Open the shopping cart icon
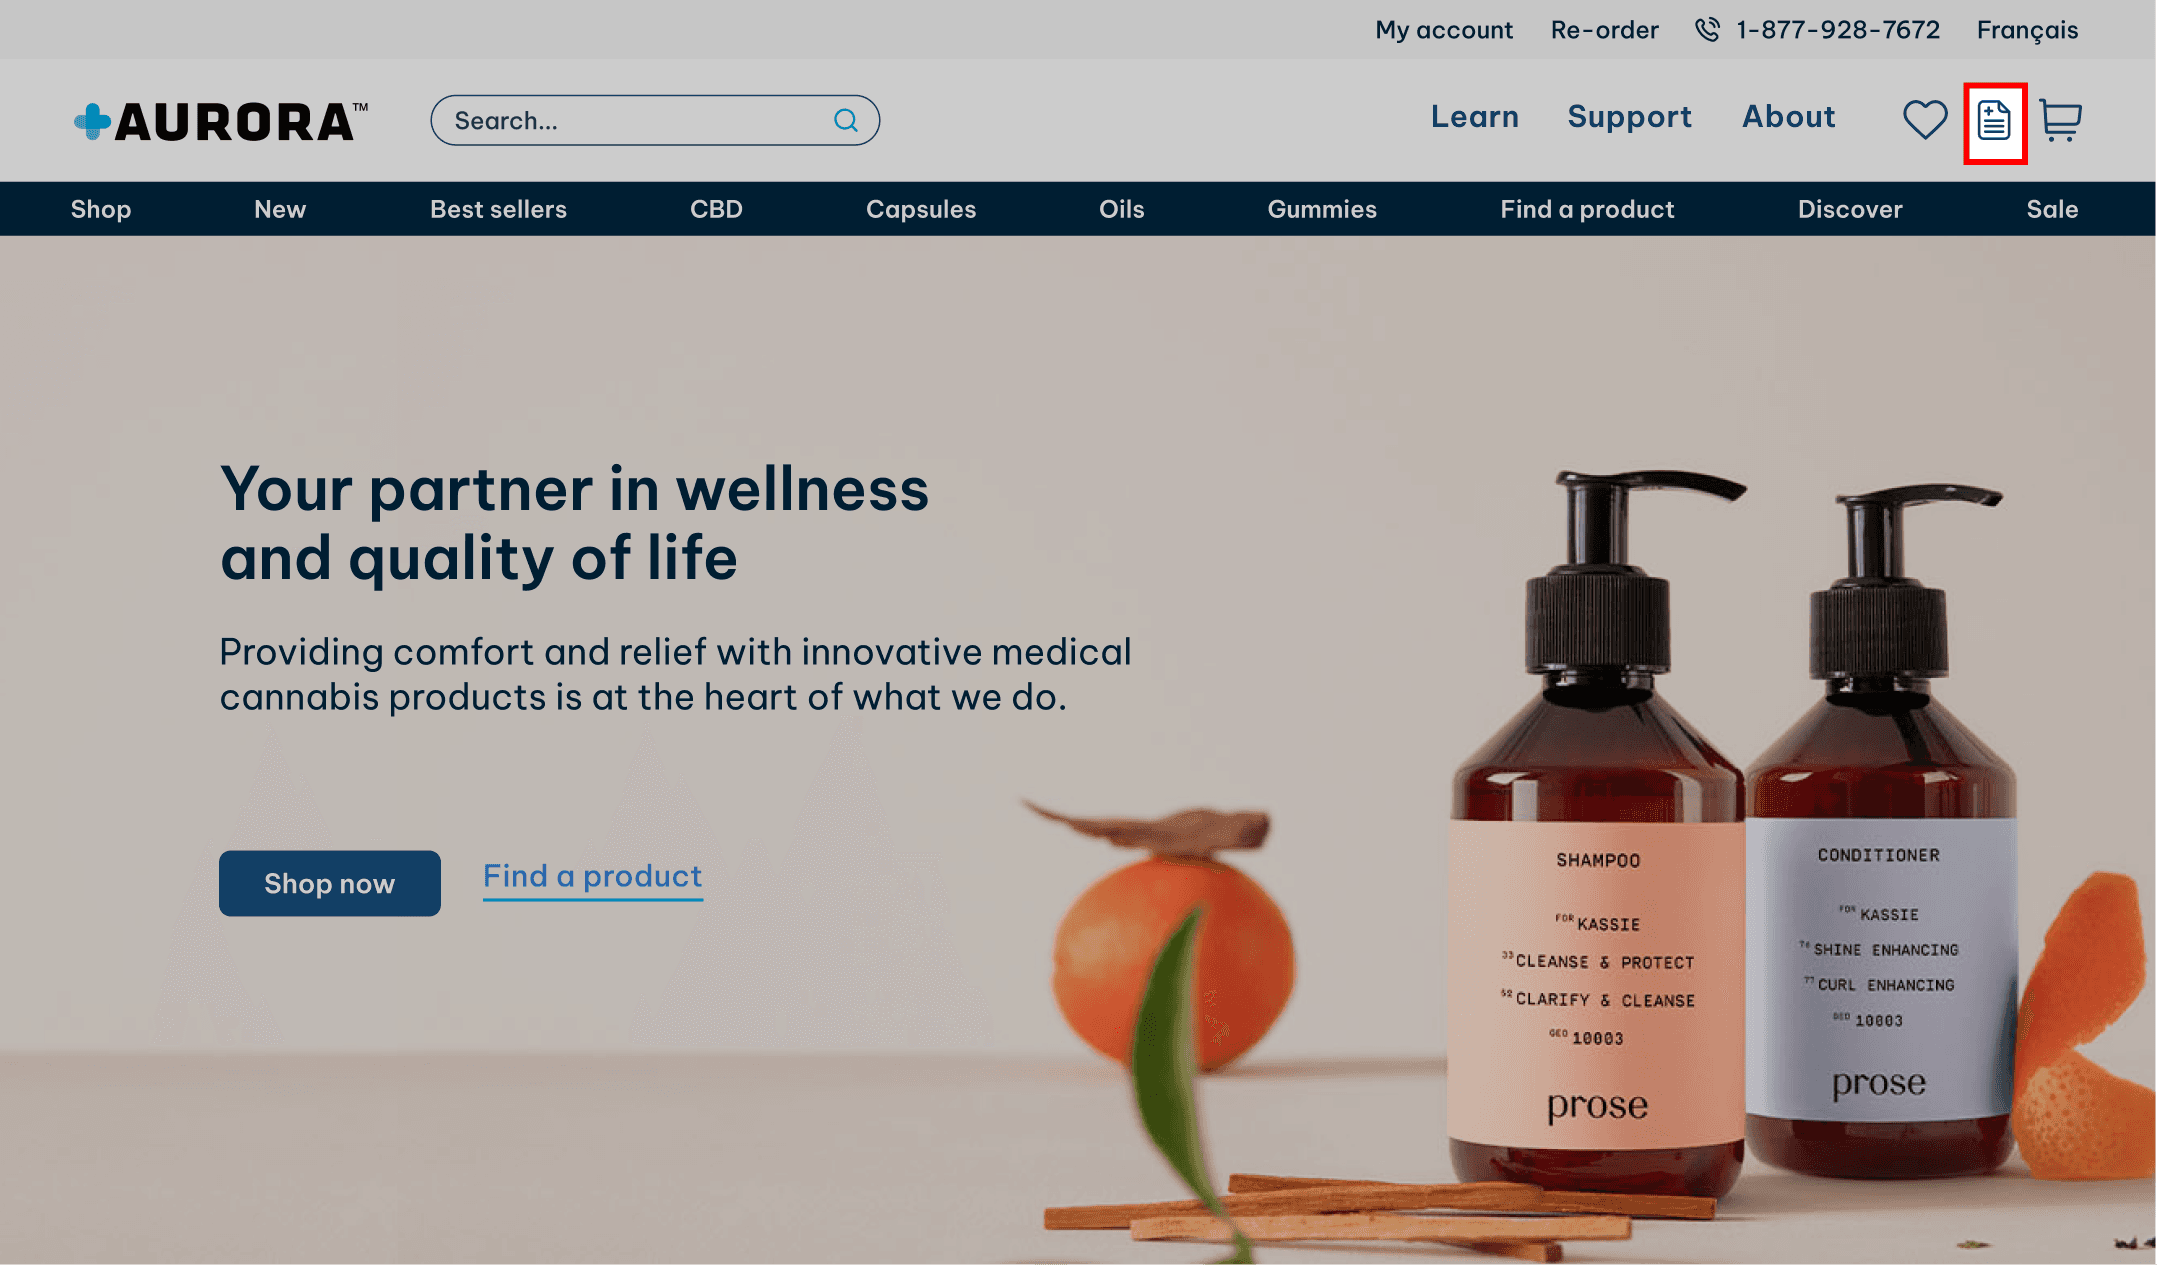The image size is (2157, 1265). 2060,121
